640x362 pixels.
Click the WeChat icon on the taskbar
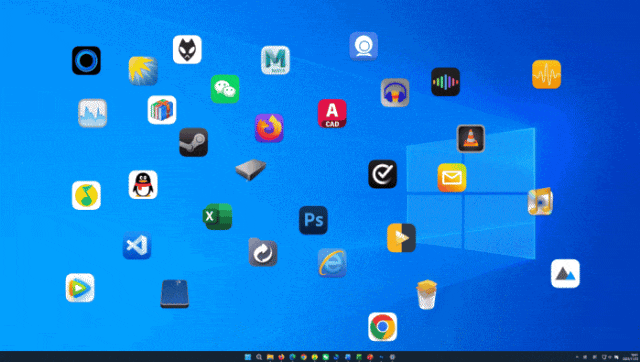326,357
